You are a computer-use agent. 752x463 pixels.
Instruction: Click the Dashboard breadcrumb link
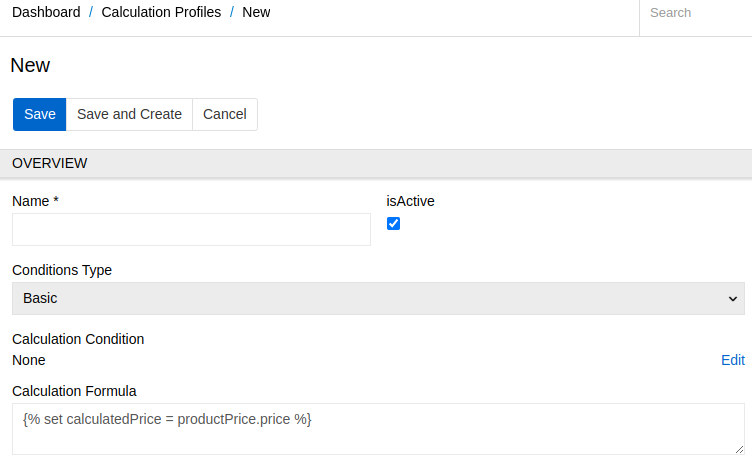(x=46, y=13)
